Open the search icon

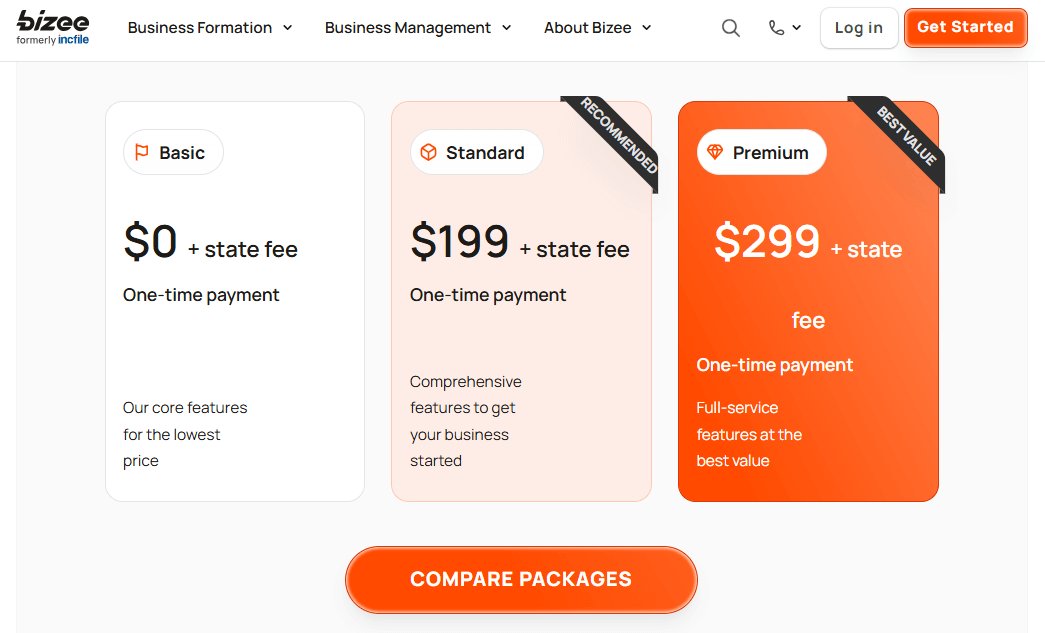coord(730,28)
